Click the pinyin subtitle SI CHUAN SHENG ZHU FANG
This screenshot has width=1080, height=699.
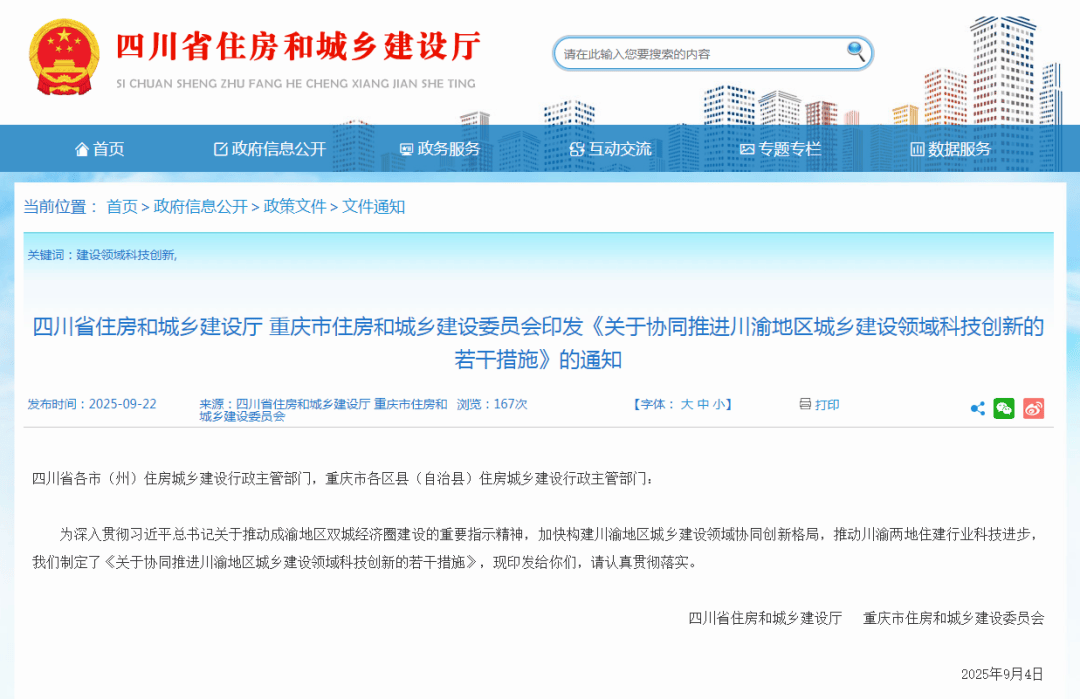(296, 83)
